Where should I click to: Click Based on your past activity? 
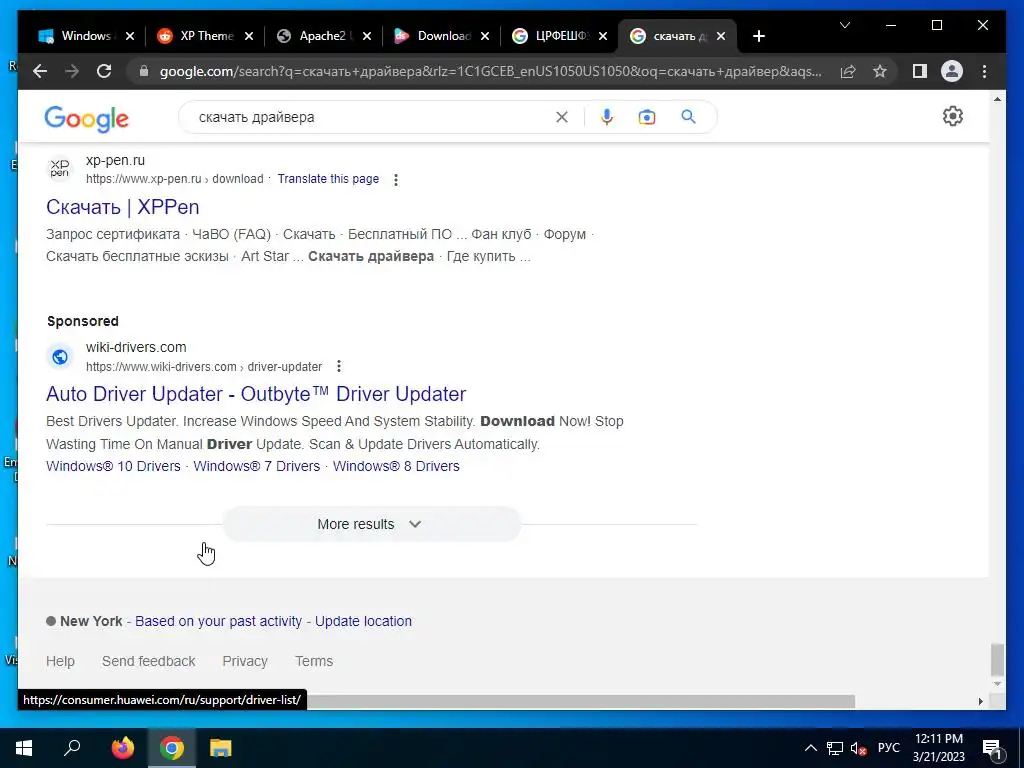(x=218, y=621)
